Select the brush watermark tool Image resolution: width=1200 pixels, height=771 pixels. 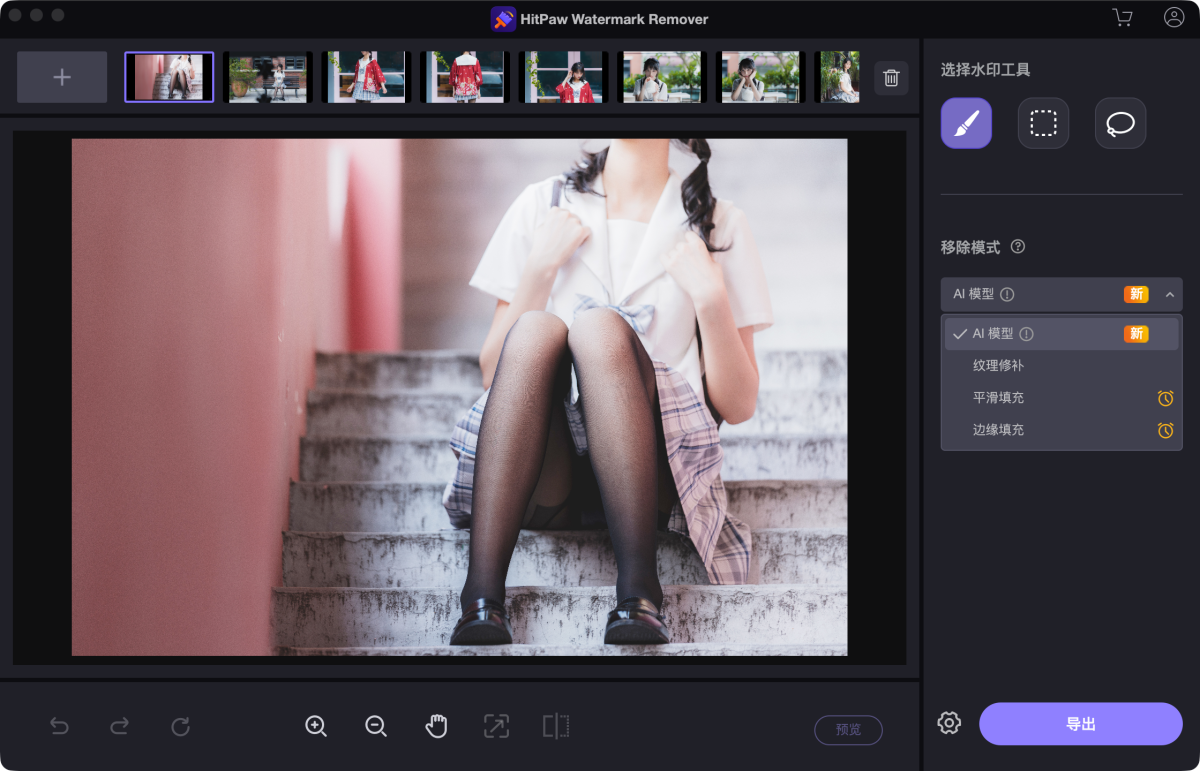tap(966, 123)
